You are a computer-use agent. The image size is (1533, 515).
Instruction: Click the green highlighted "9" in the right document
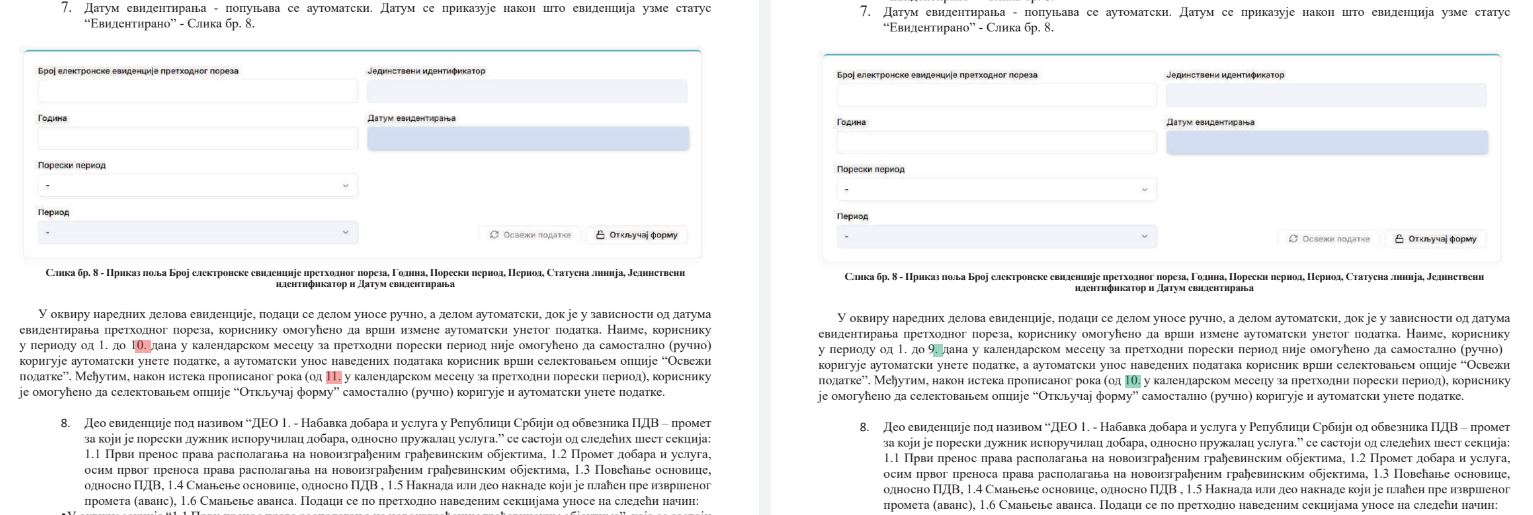[x=936, y=350]
